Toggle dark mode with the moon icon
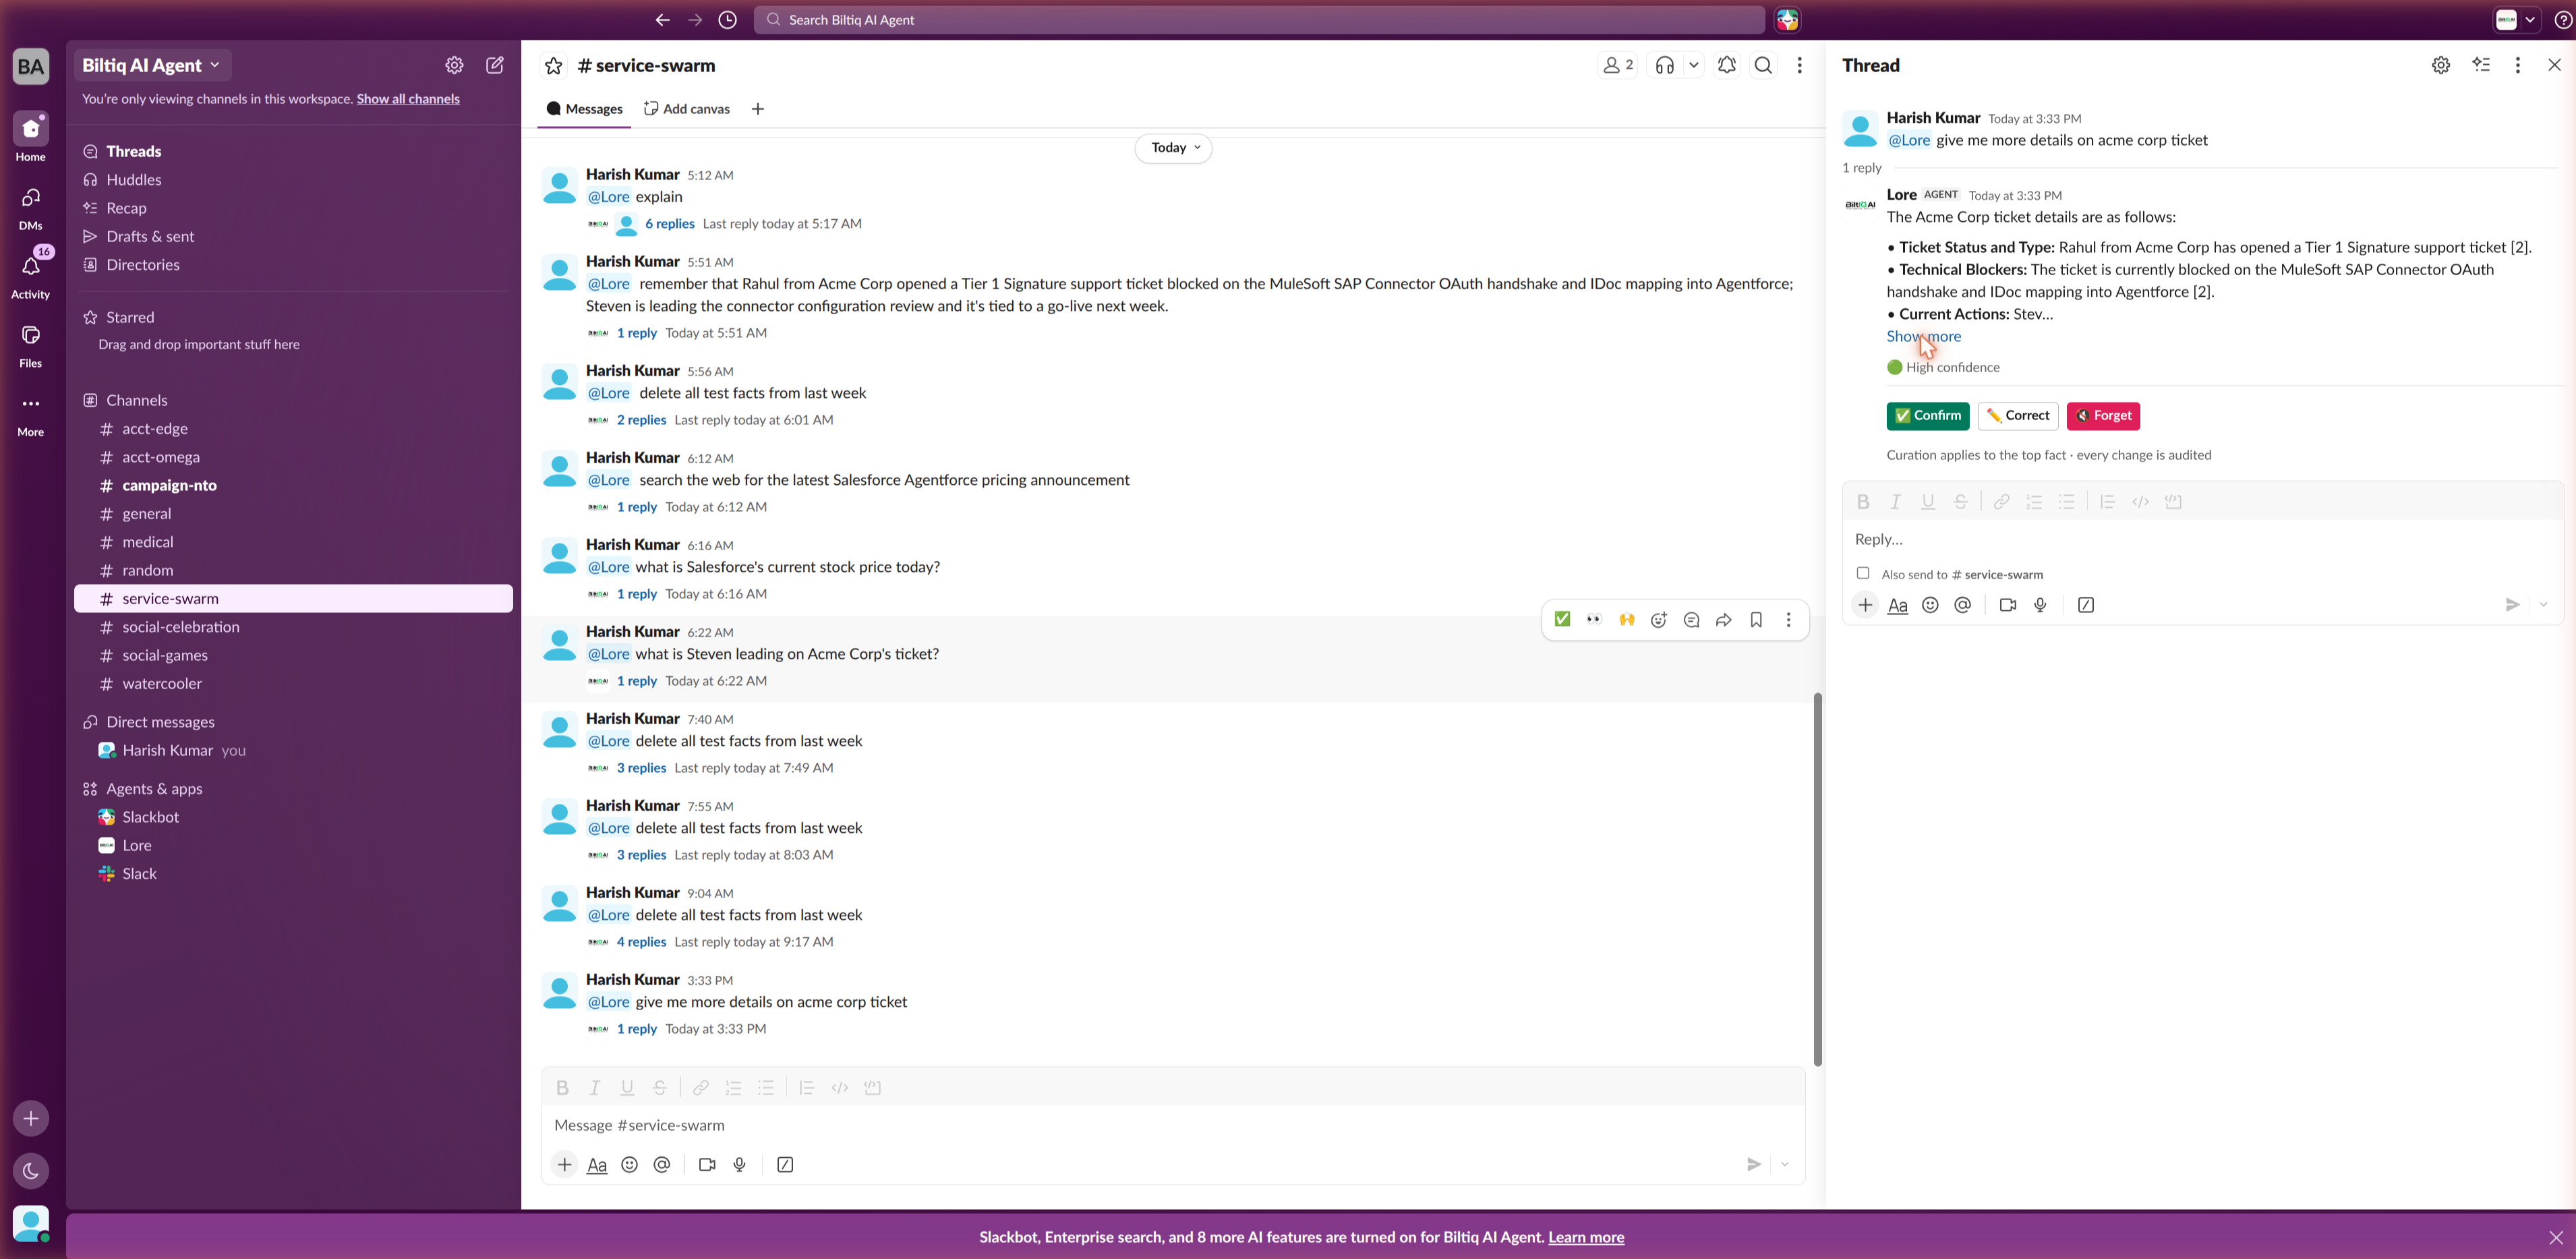This screenshot has height=1259, width=2576. pos(31,1171)
